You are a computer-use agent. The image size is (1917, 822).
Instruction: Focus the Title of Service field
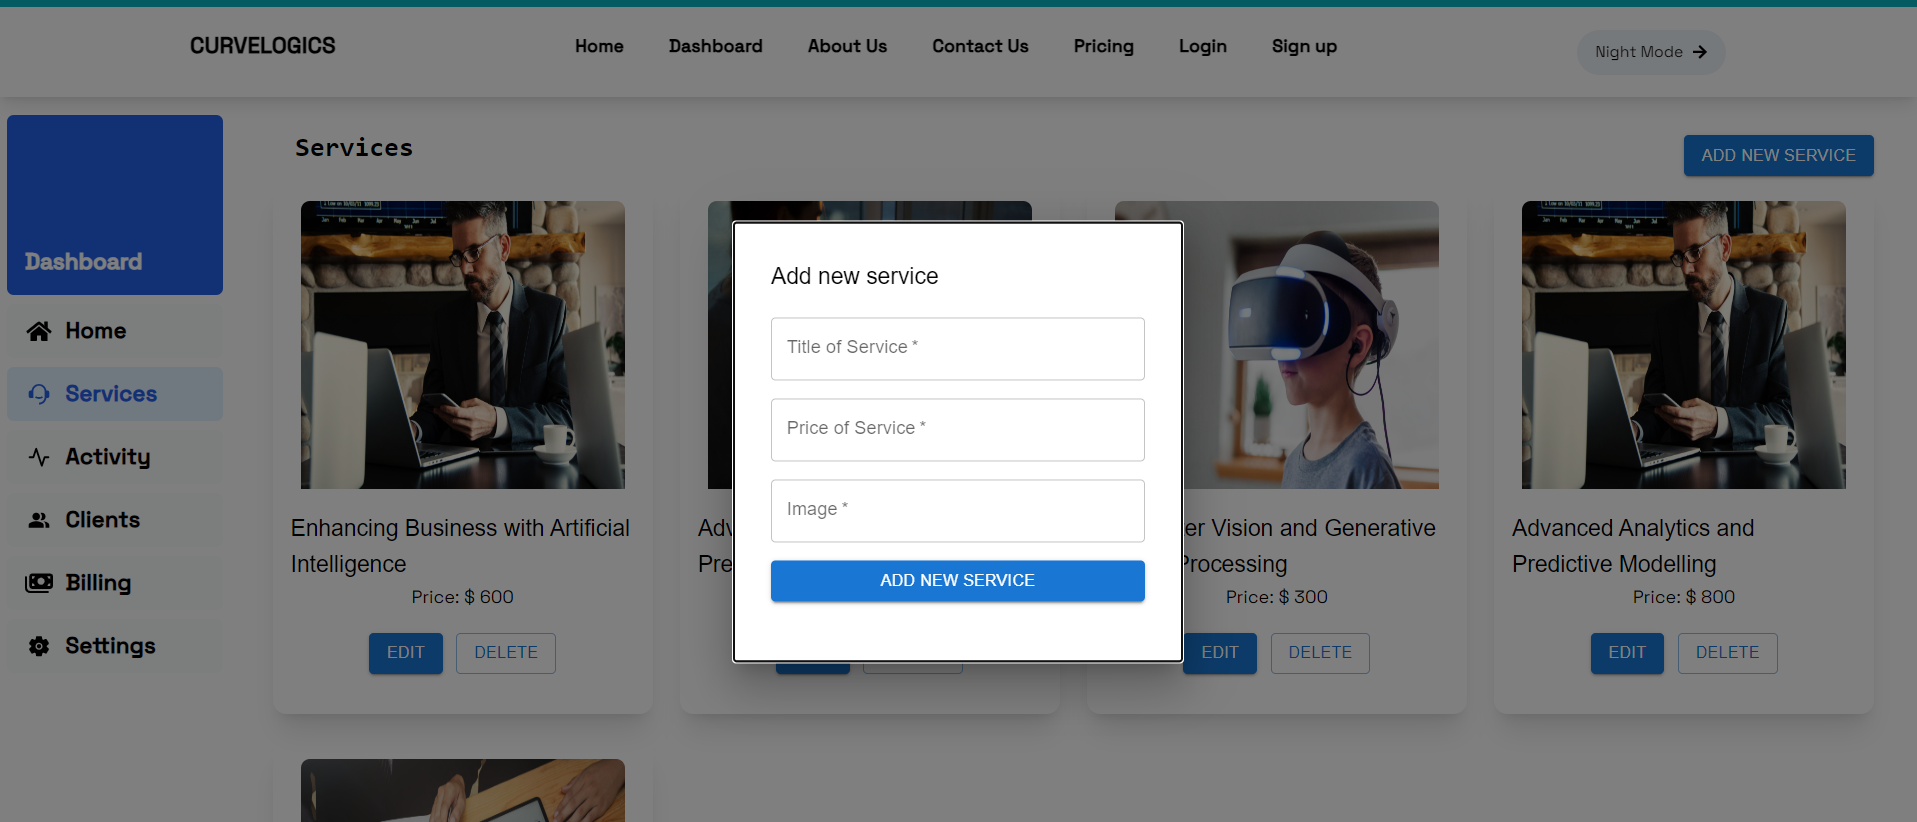958,349
